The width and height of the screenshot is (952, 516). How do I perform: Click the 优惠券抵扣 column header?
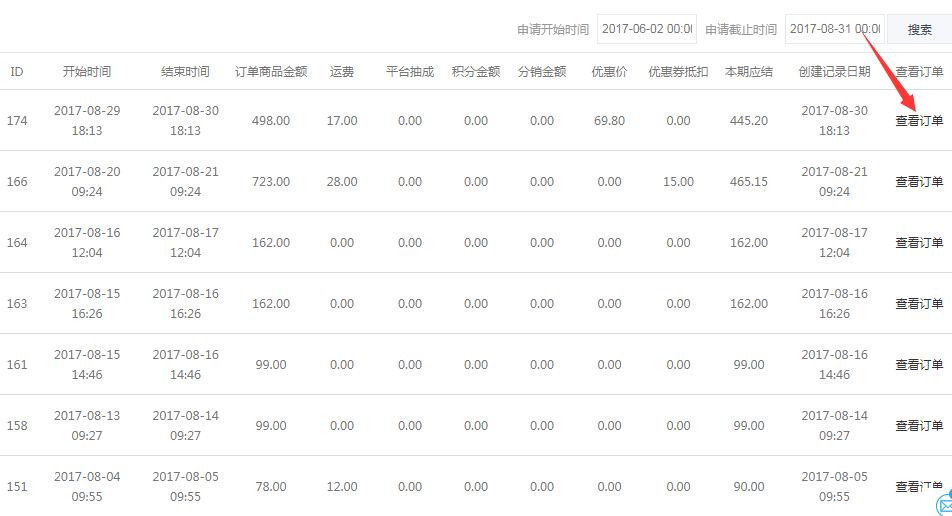click(678, 72)
